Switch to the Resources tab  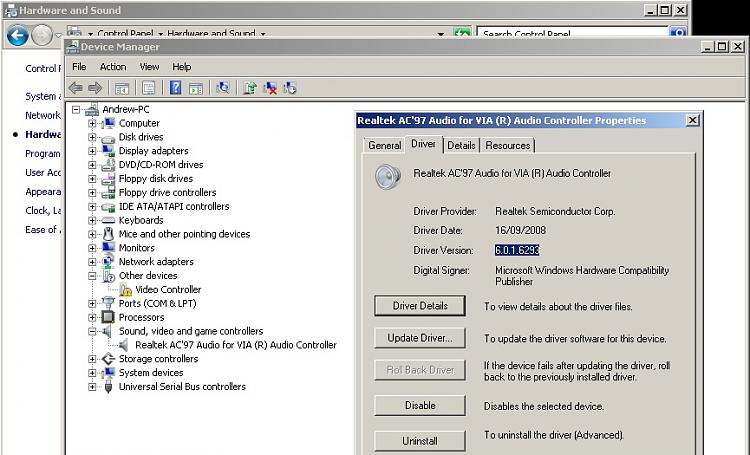[507, 145]
